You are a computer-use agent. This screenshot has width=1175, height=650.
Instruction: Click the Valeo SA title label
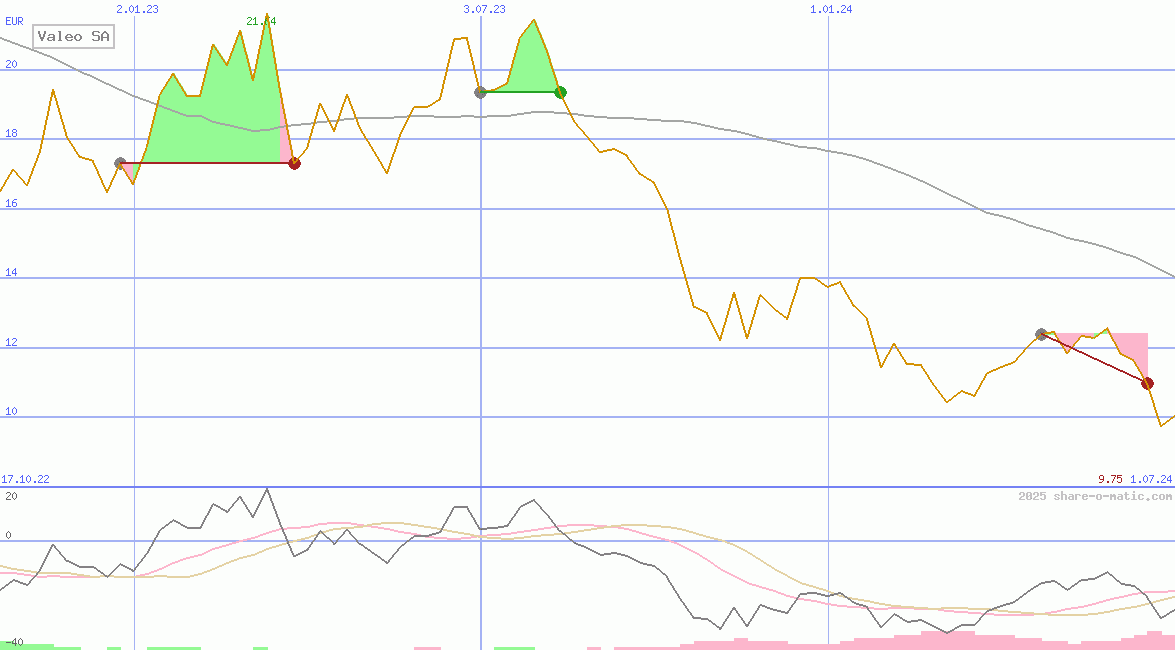73,37
